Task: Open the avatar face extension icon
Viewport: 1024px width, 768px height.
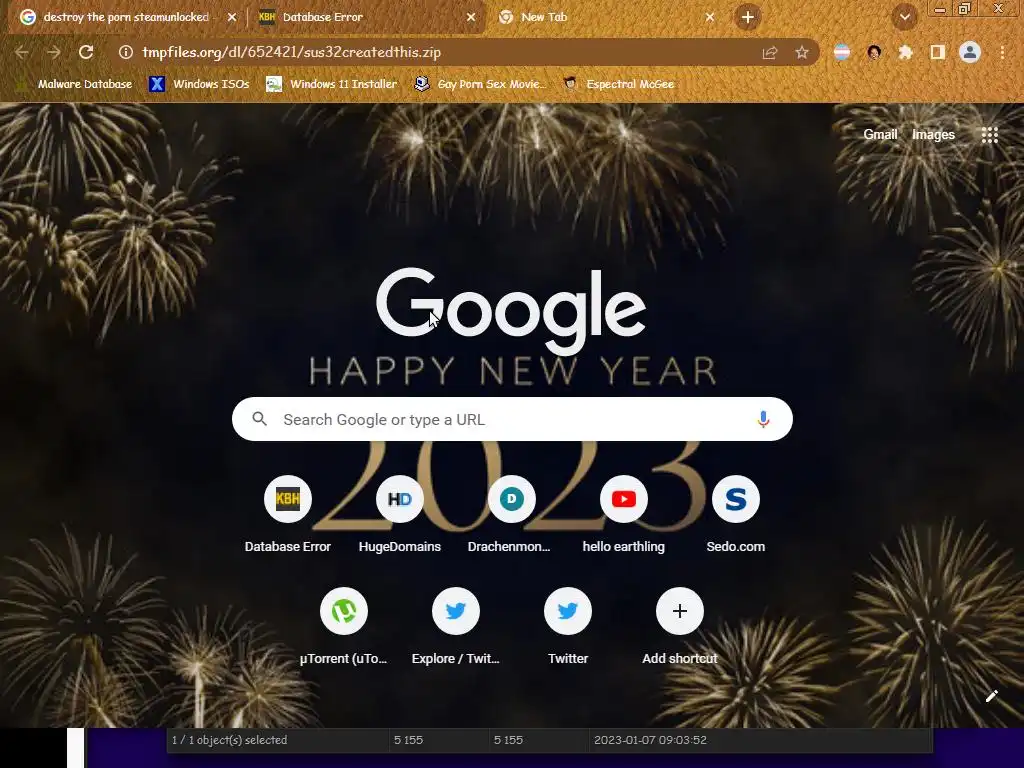Action: (874, 52)
